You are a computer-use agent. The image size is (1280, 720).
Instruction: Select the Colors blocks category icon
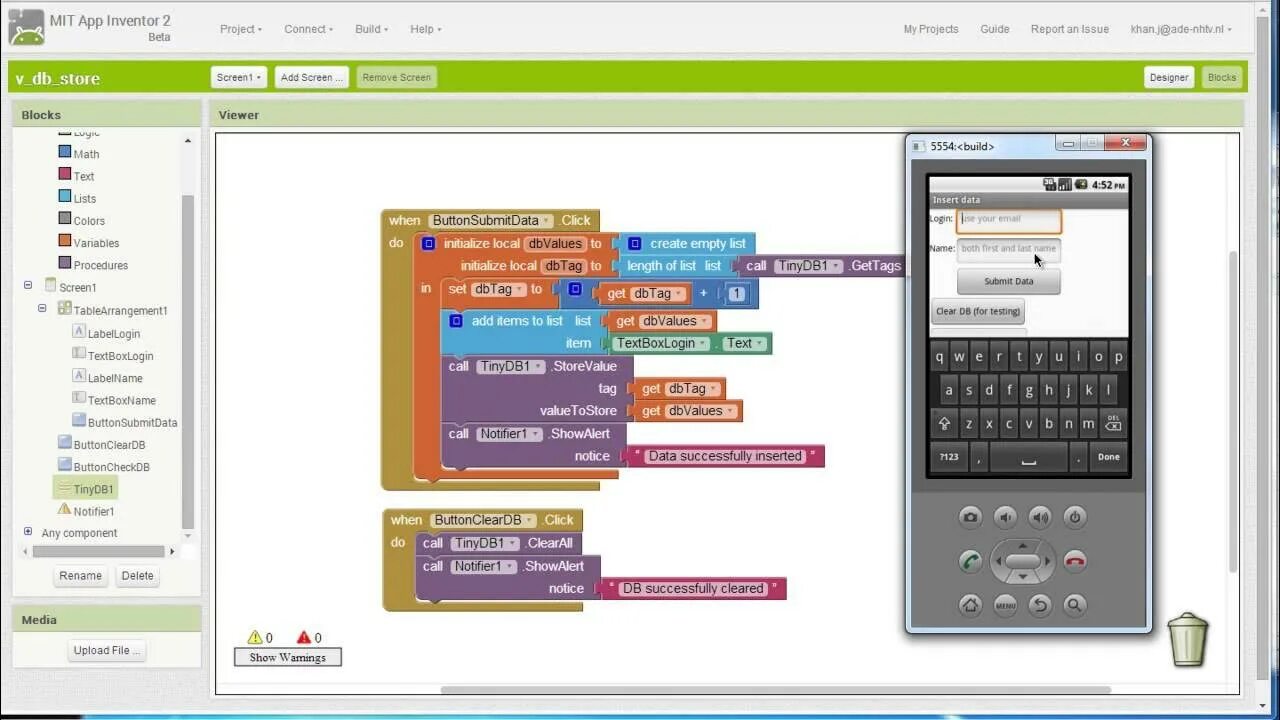tap(65, 218)
